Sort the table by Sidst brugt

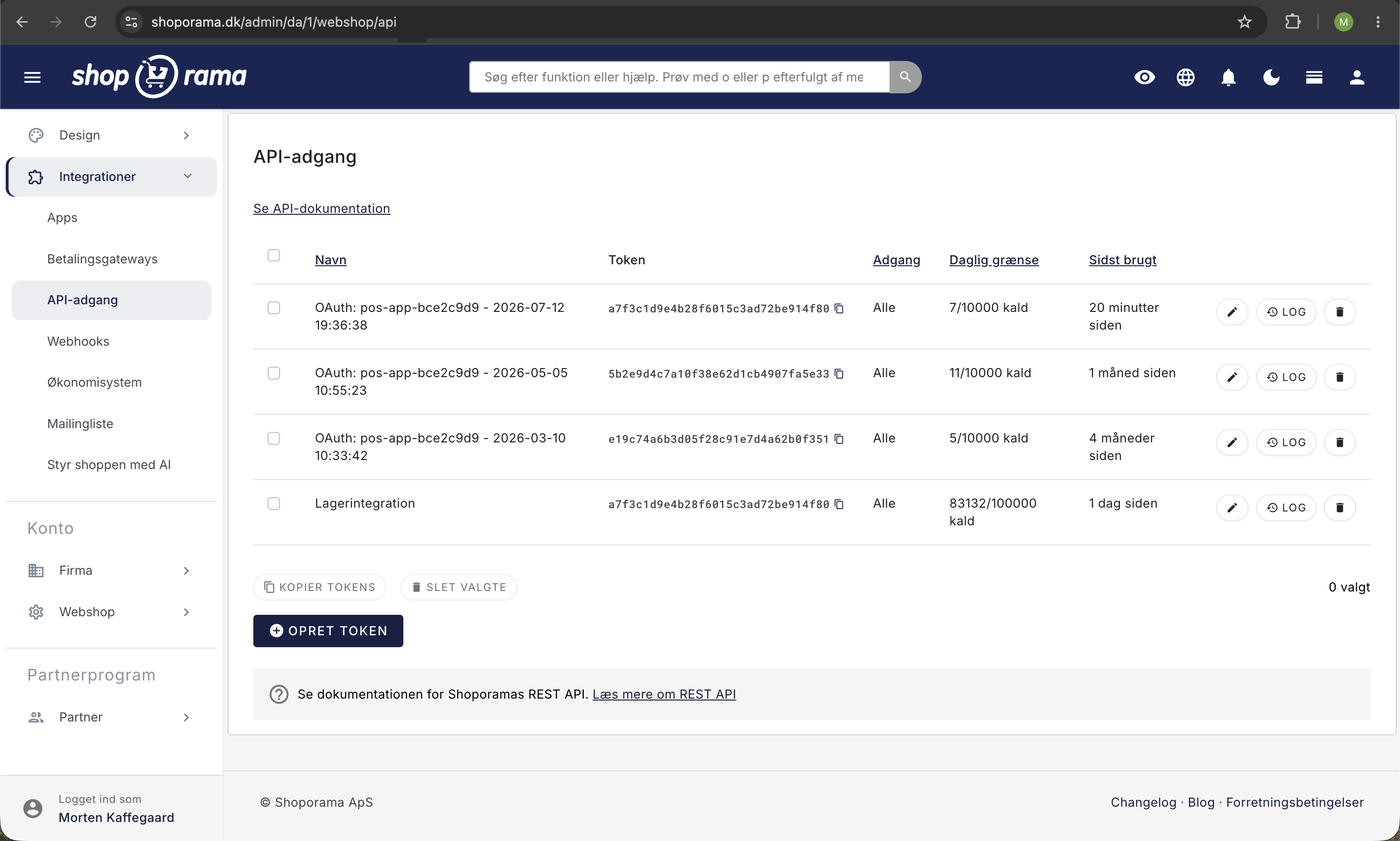pos(1123,260)
